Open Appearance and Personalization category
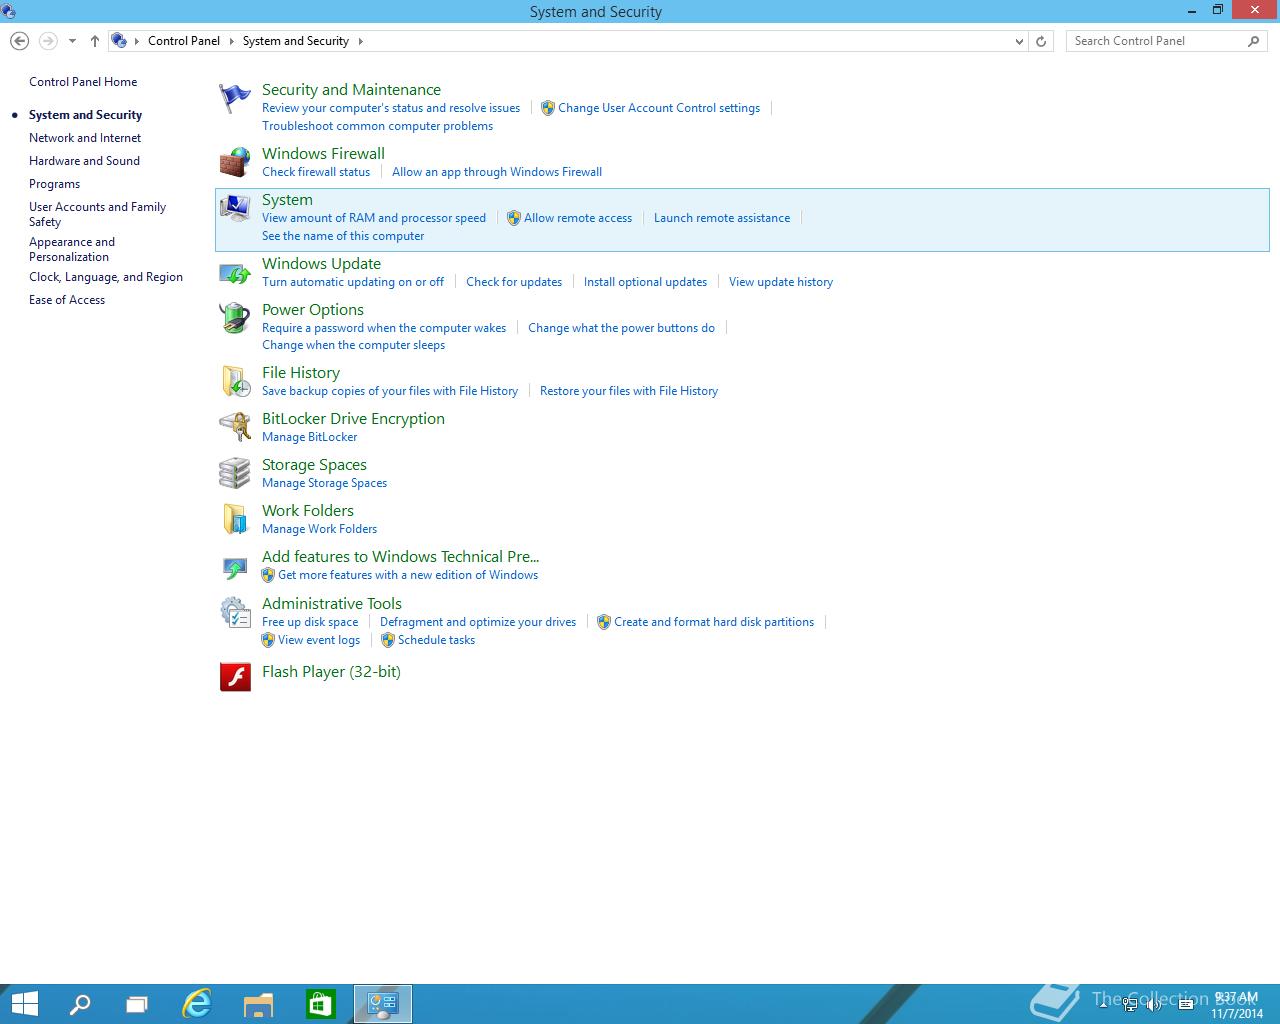This screenshot has height=1024, width=1280. coord(72,249)
